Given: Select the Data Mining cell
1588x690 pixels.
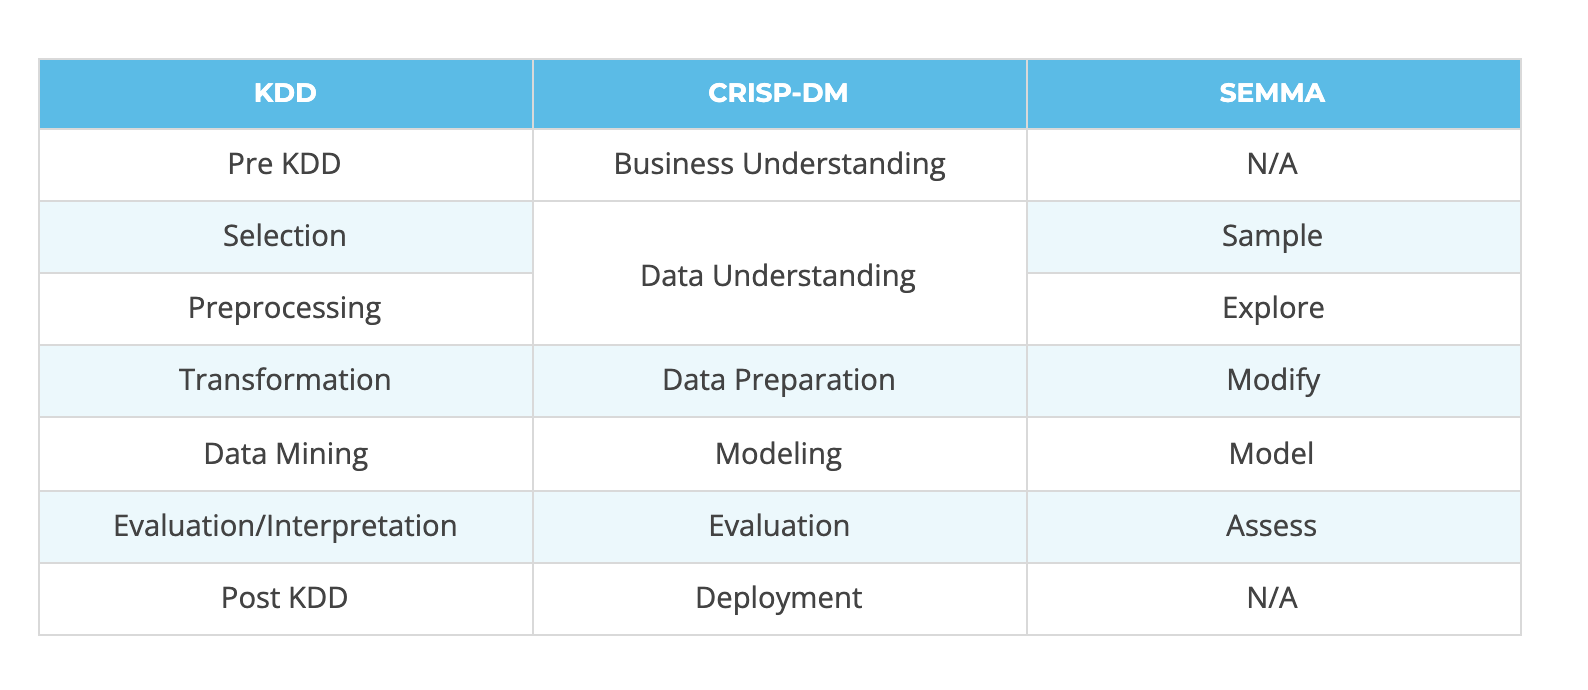Looking at the screenshot, I should click(x=286, y=454).
